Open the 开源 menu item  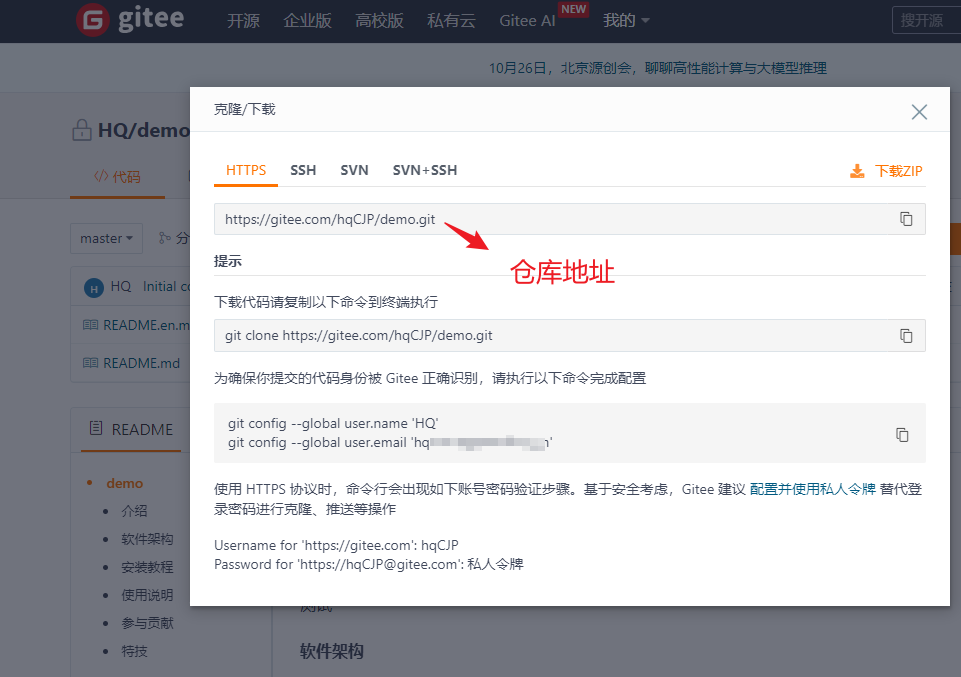(243, 20)
